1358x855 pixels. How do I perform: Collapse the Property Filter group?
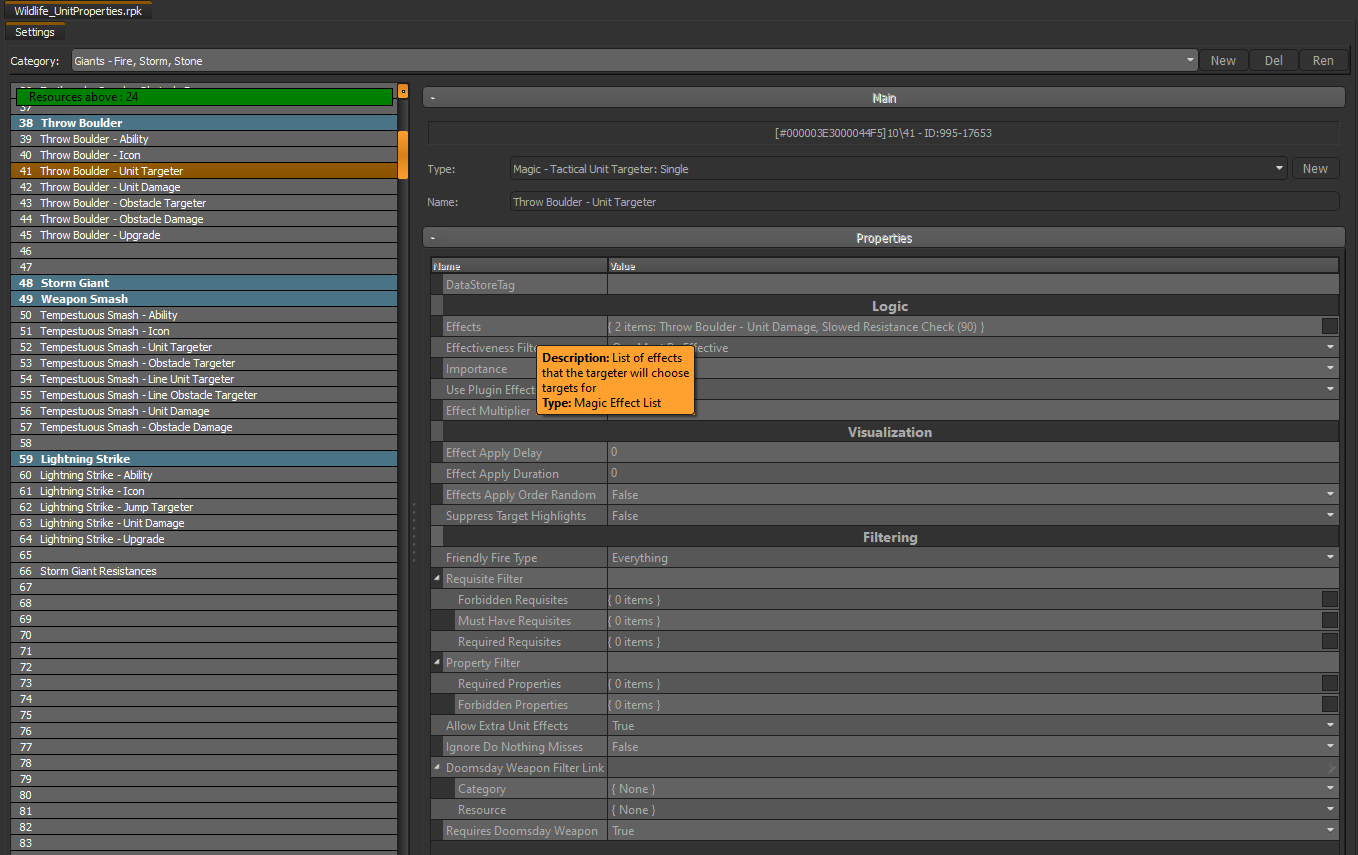(437, 663)
